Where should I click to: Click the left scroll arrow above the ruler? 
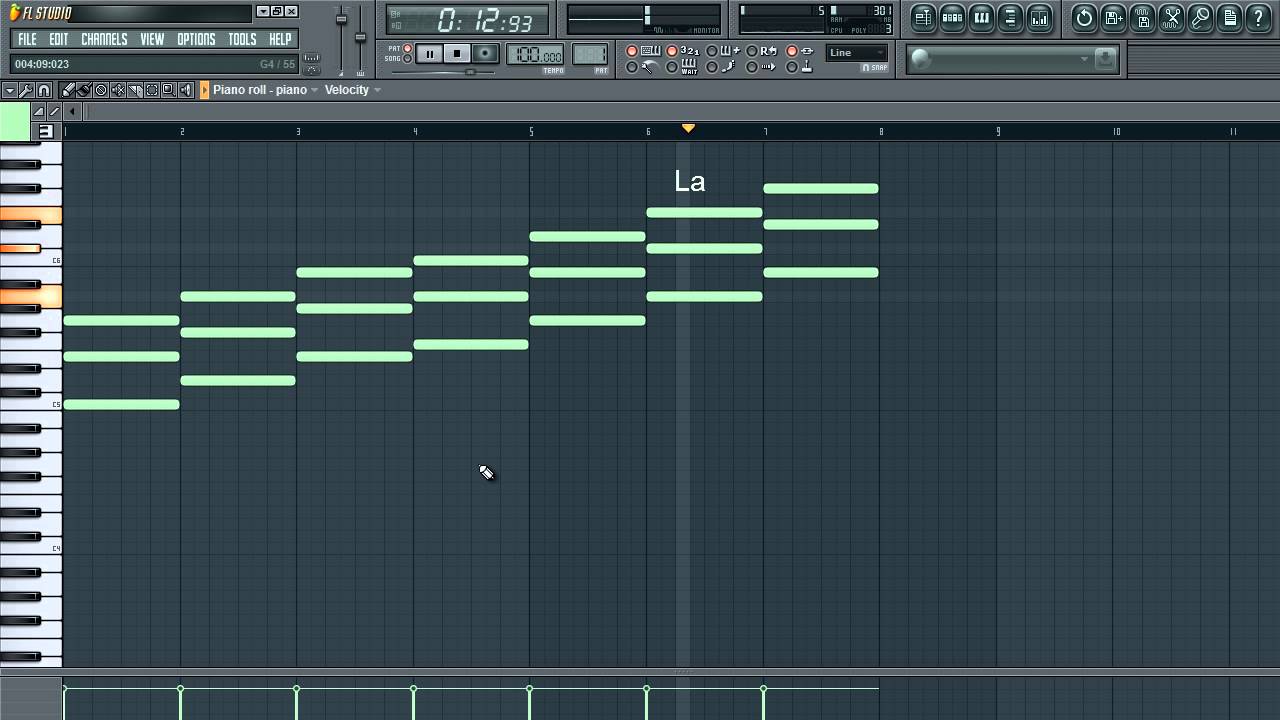[72, 111]
